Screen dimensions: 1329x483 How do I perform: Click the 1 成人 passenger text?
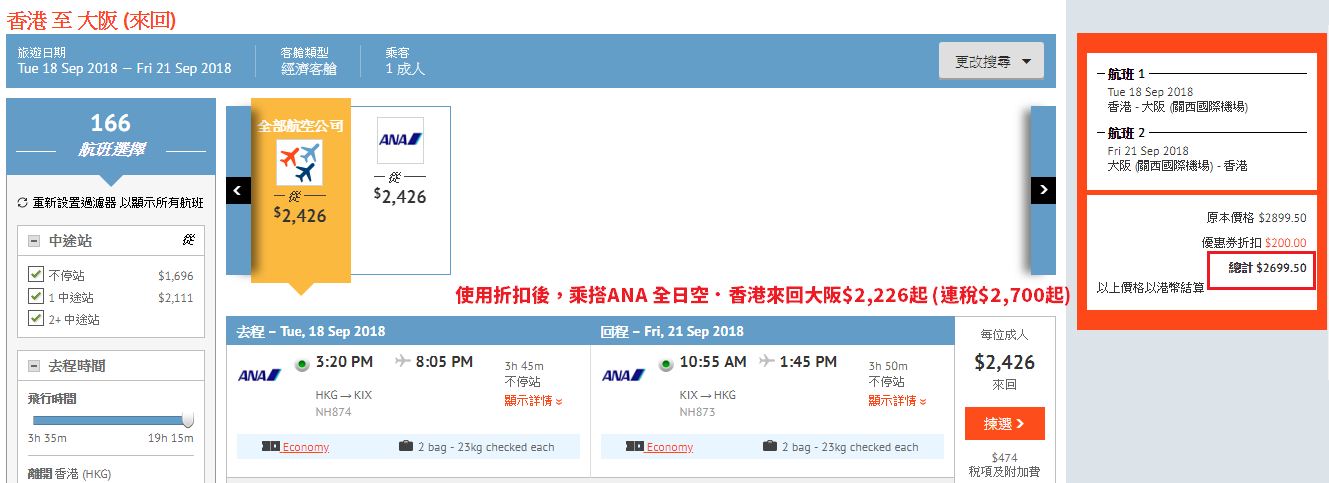405,69
